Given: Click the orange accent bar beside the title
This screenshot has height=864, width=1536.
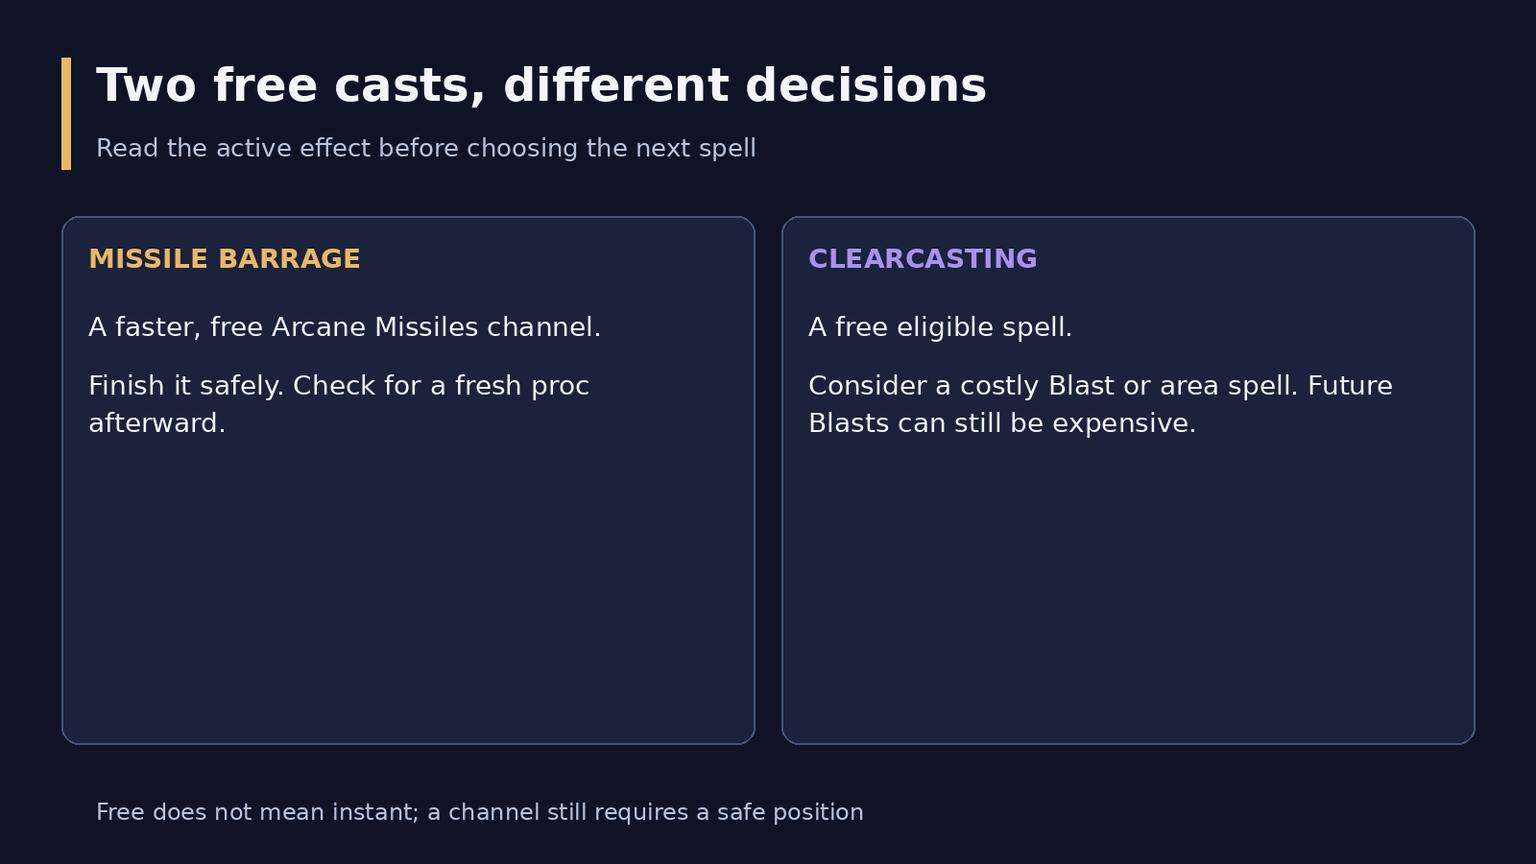Looking at the screenshot, I should point(66,113).
